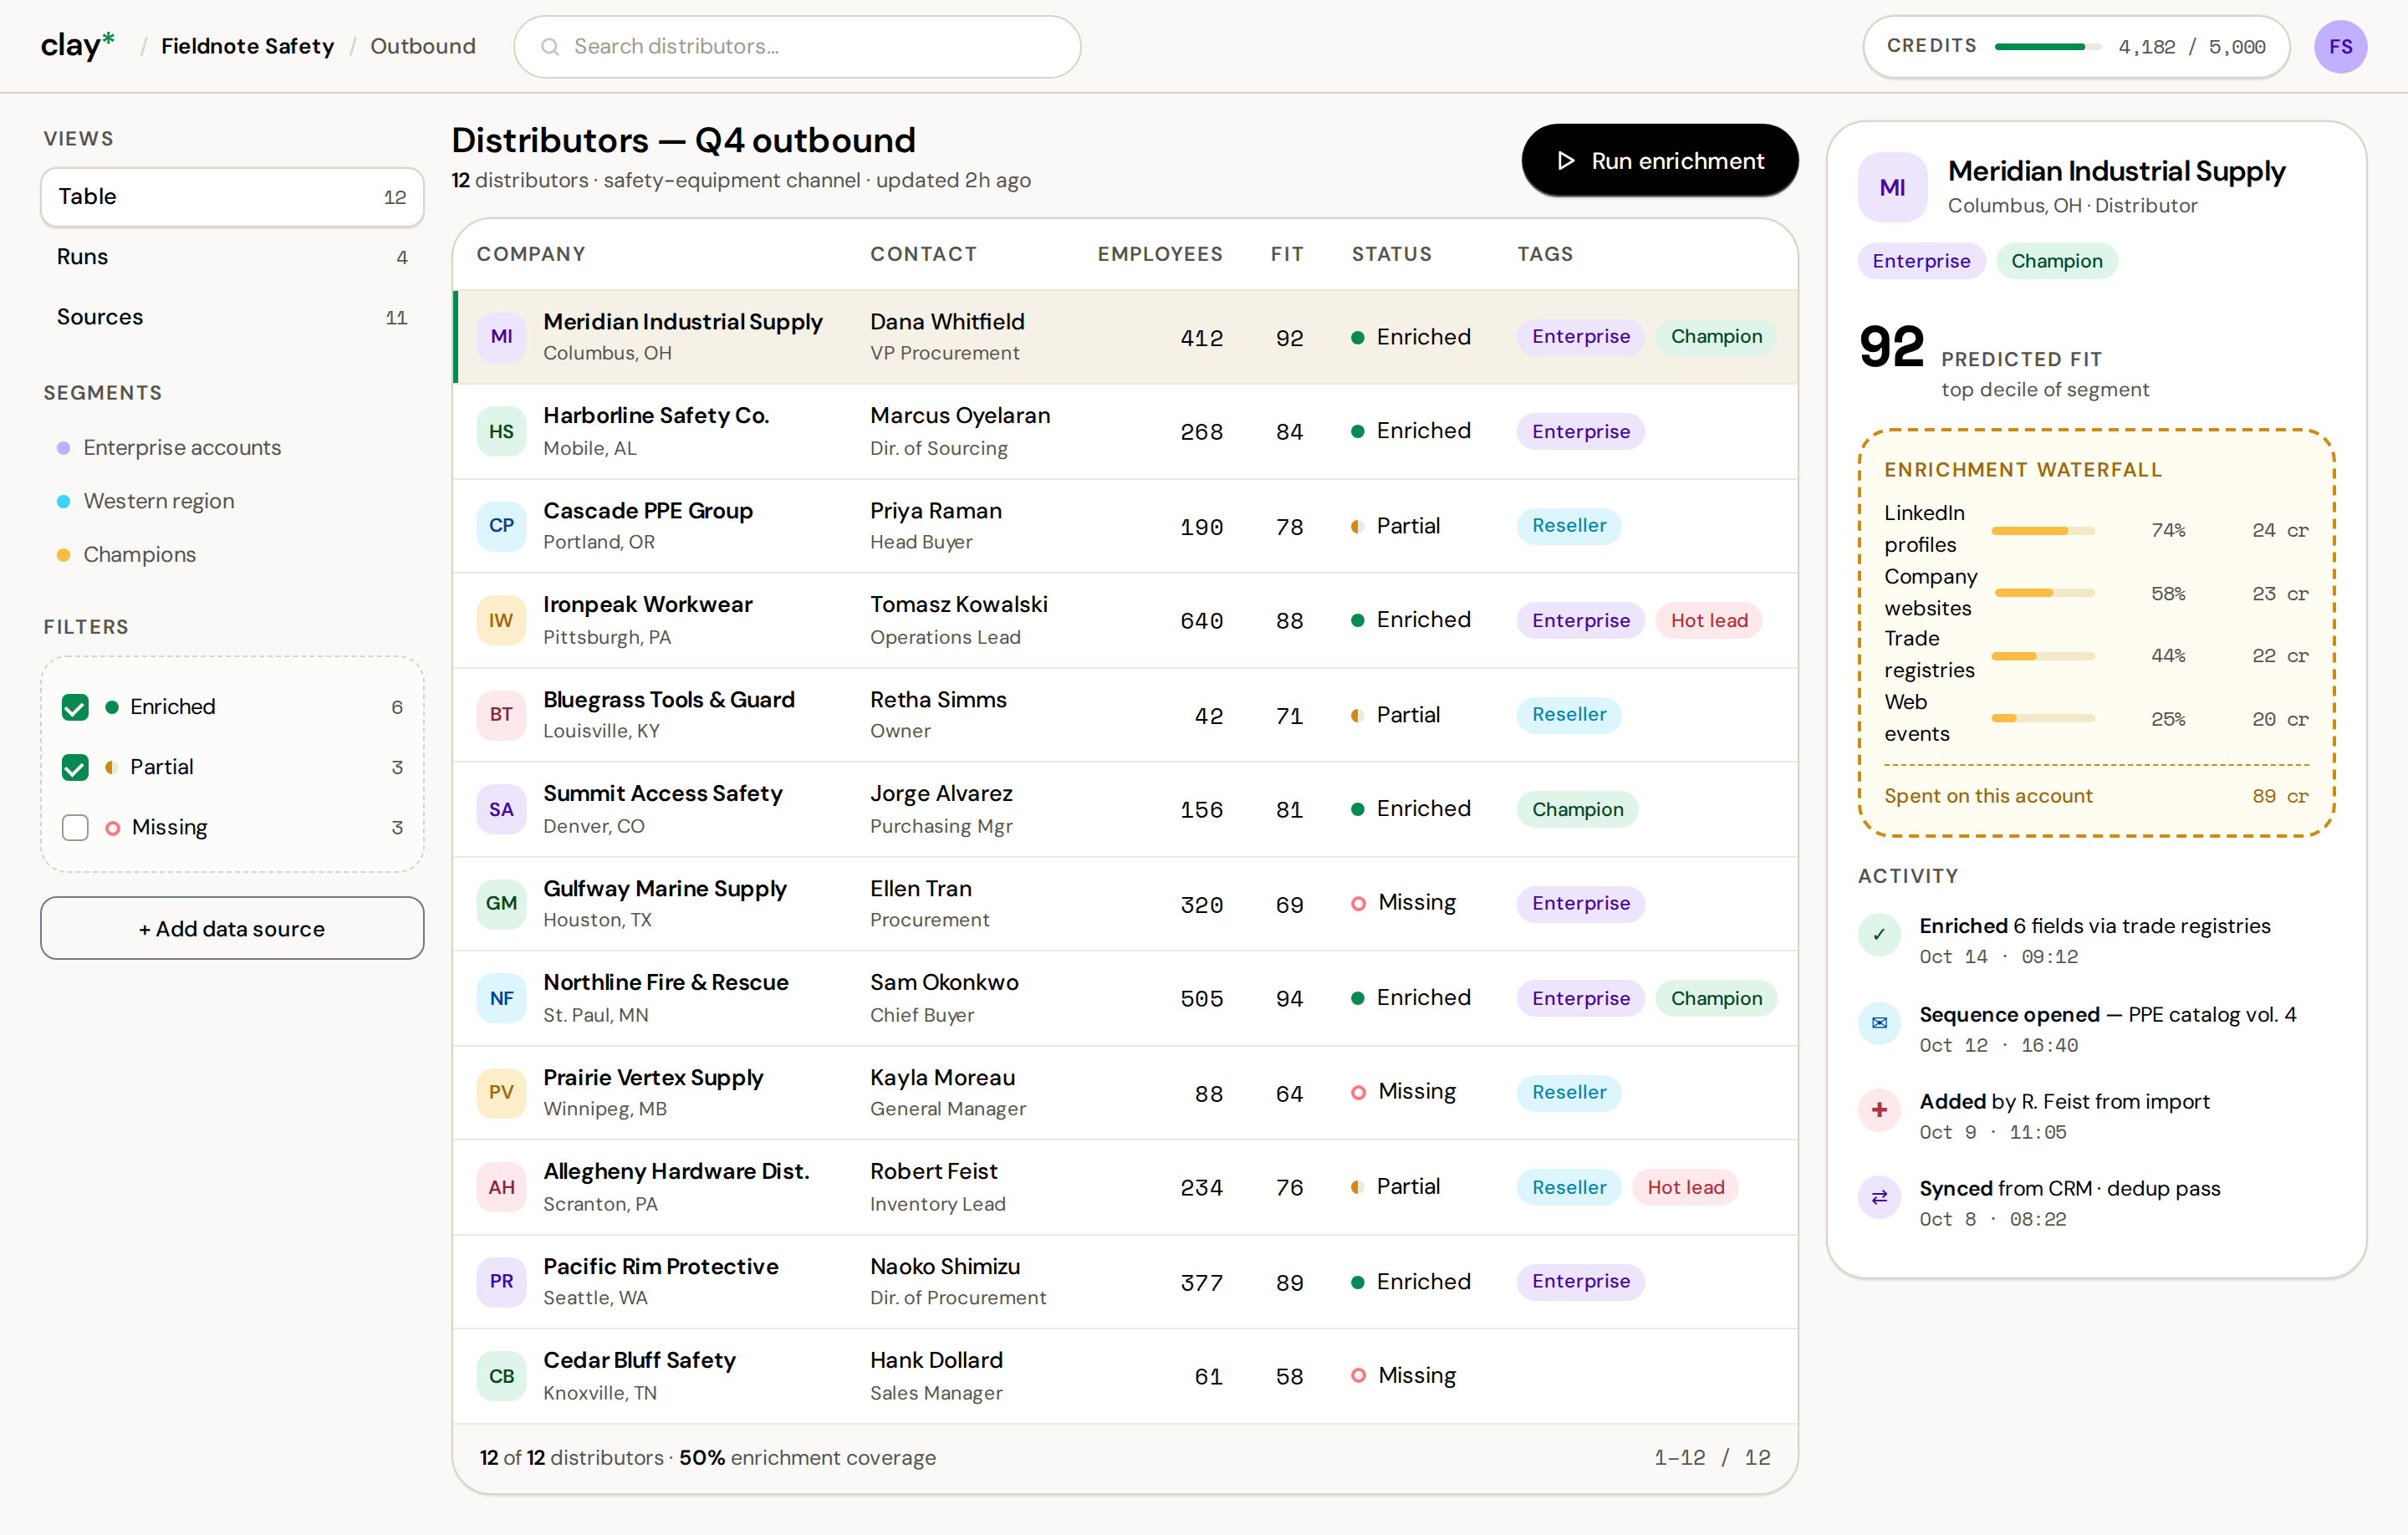Sort by the EMPLOYEES column header
This screenshot has height=1535, width=2408.
[1160, 254]
